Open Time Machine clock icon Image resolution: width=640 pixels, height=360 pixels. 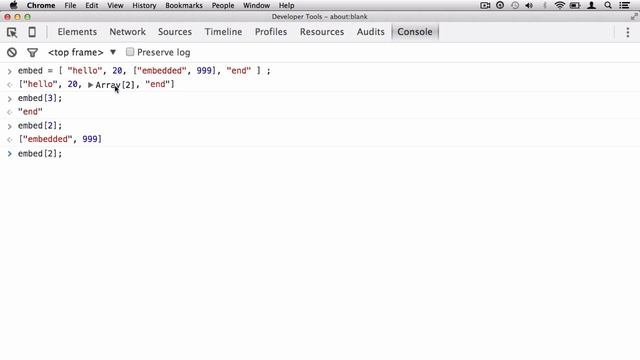pos(515,5)
